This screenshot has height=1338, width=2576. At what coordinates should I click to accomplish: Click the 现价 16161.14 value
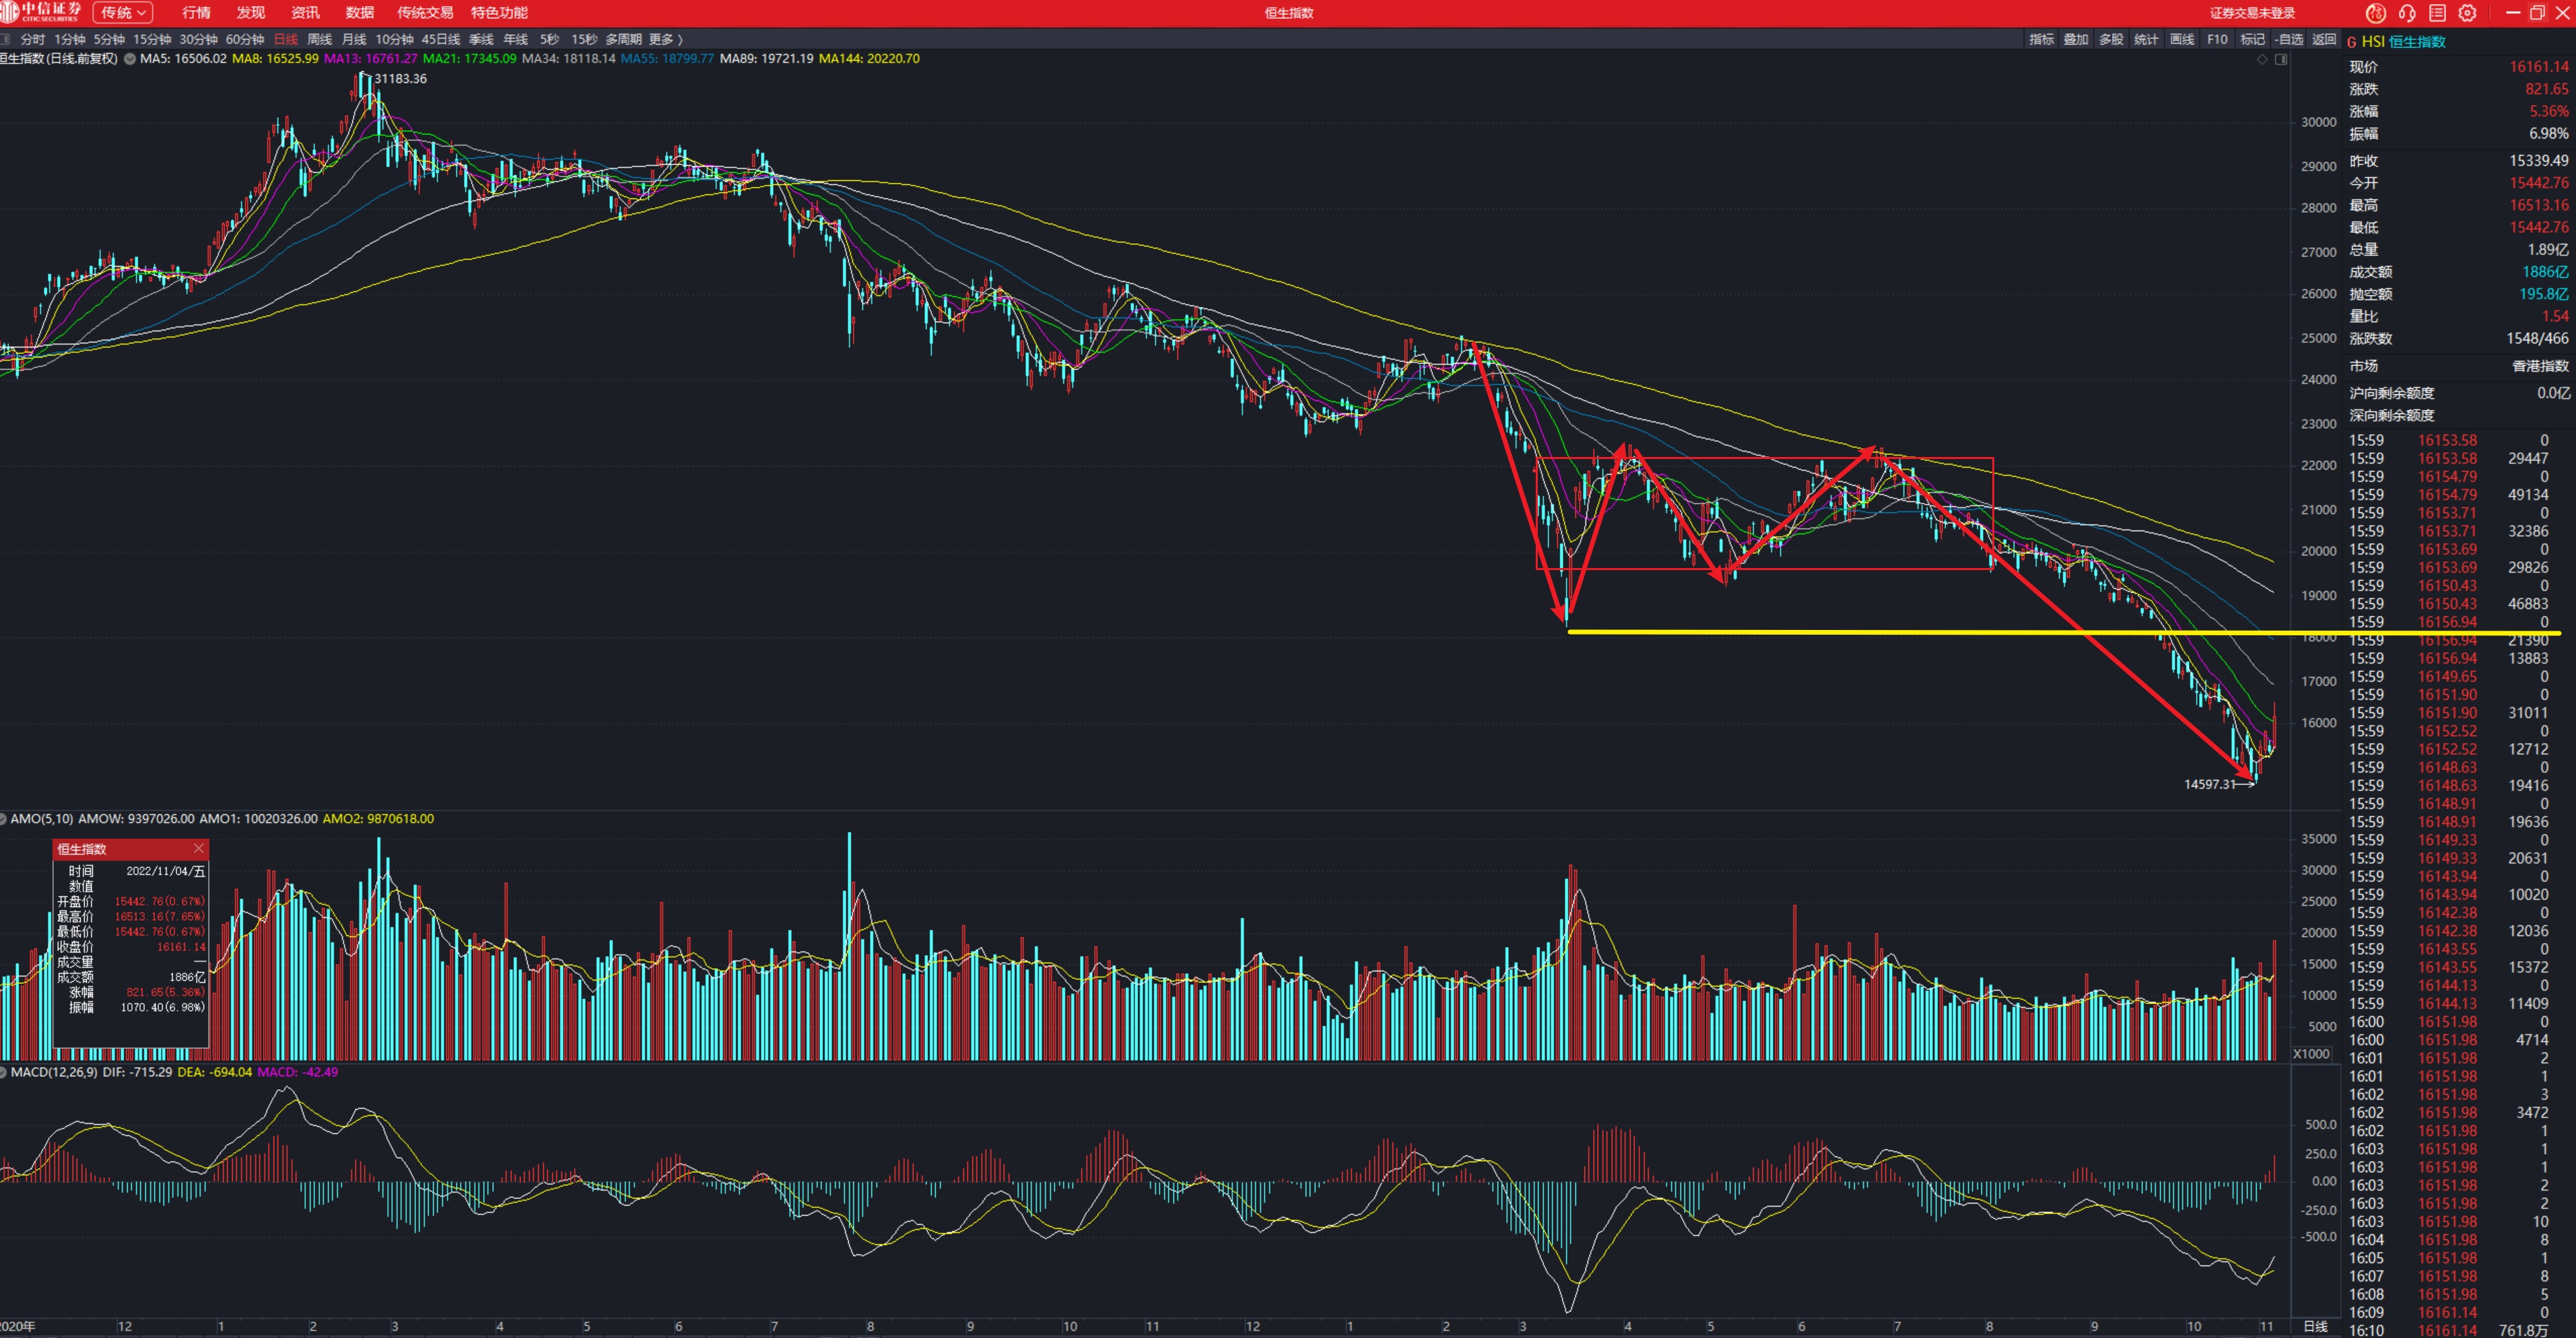2538,67
